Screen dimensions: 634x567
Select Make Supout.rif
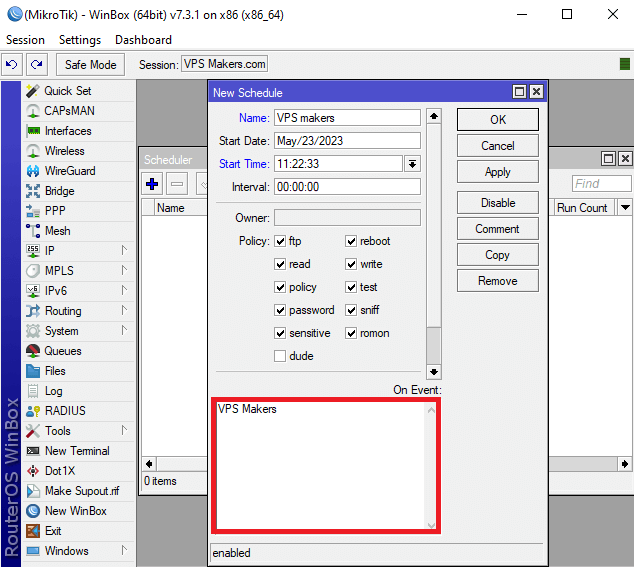(79, 491)
